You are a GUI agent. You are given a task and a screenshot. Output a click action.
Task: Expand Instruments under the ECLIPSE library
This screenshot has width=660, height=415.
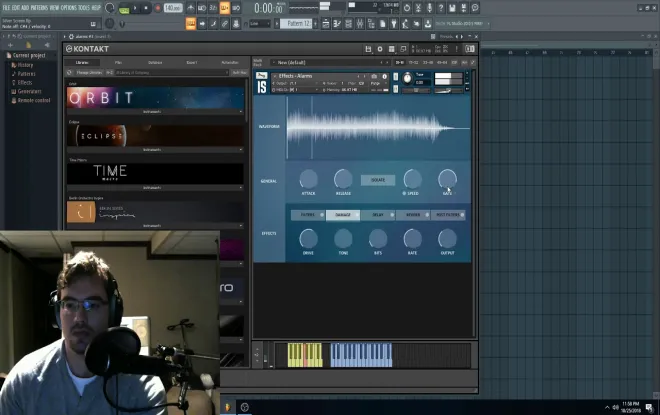pyautogui.click(x=155, y=150)
